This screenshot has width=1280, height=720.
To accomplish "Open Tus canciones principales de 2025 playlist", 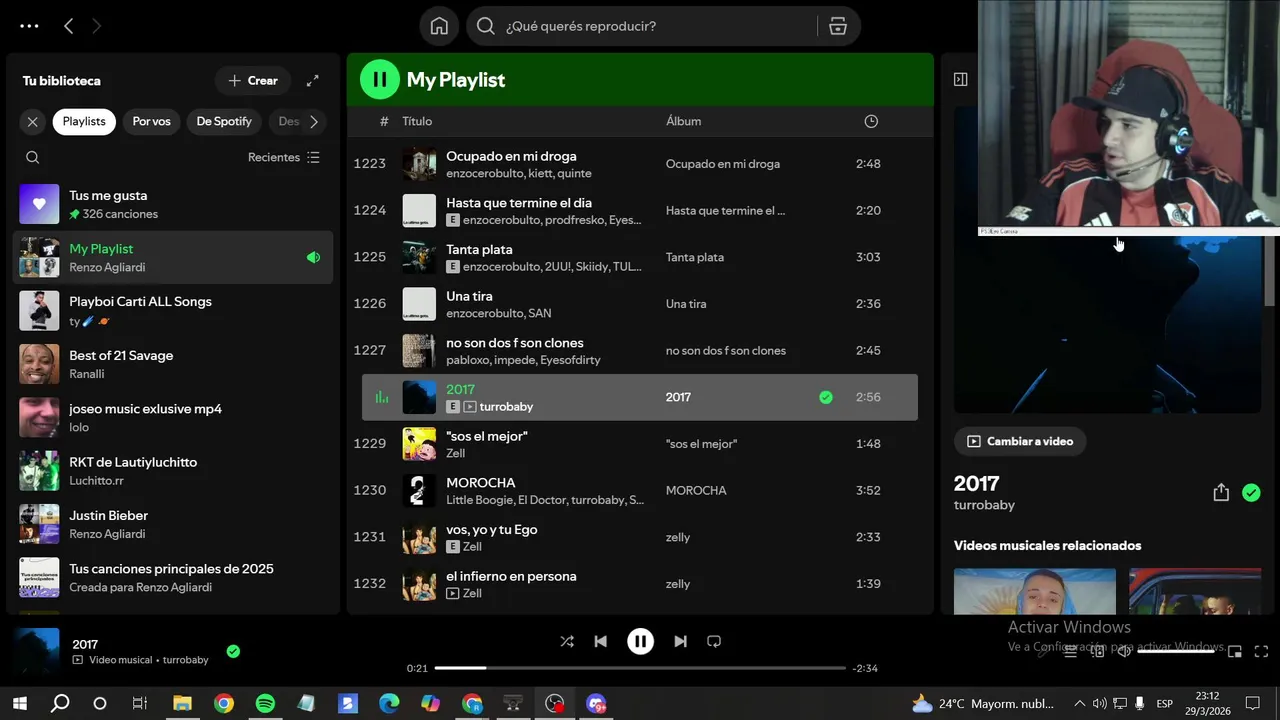I will (x=173, y=577).
